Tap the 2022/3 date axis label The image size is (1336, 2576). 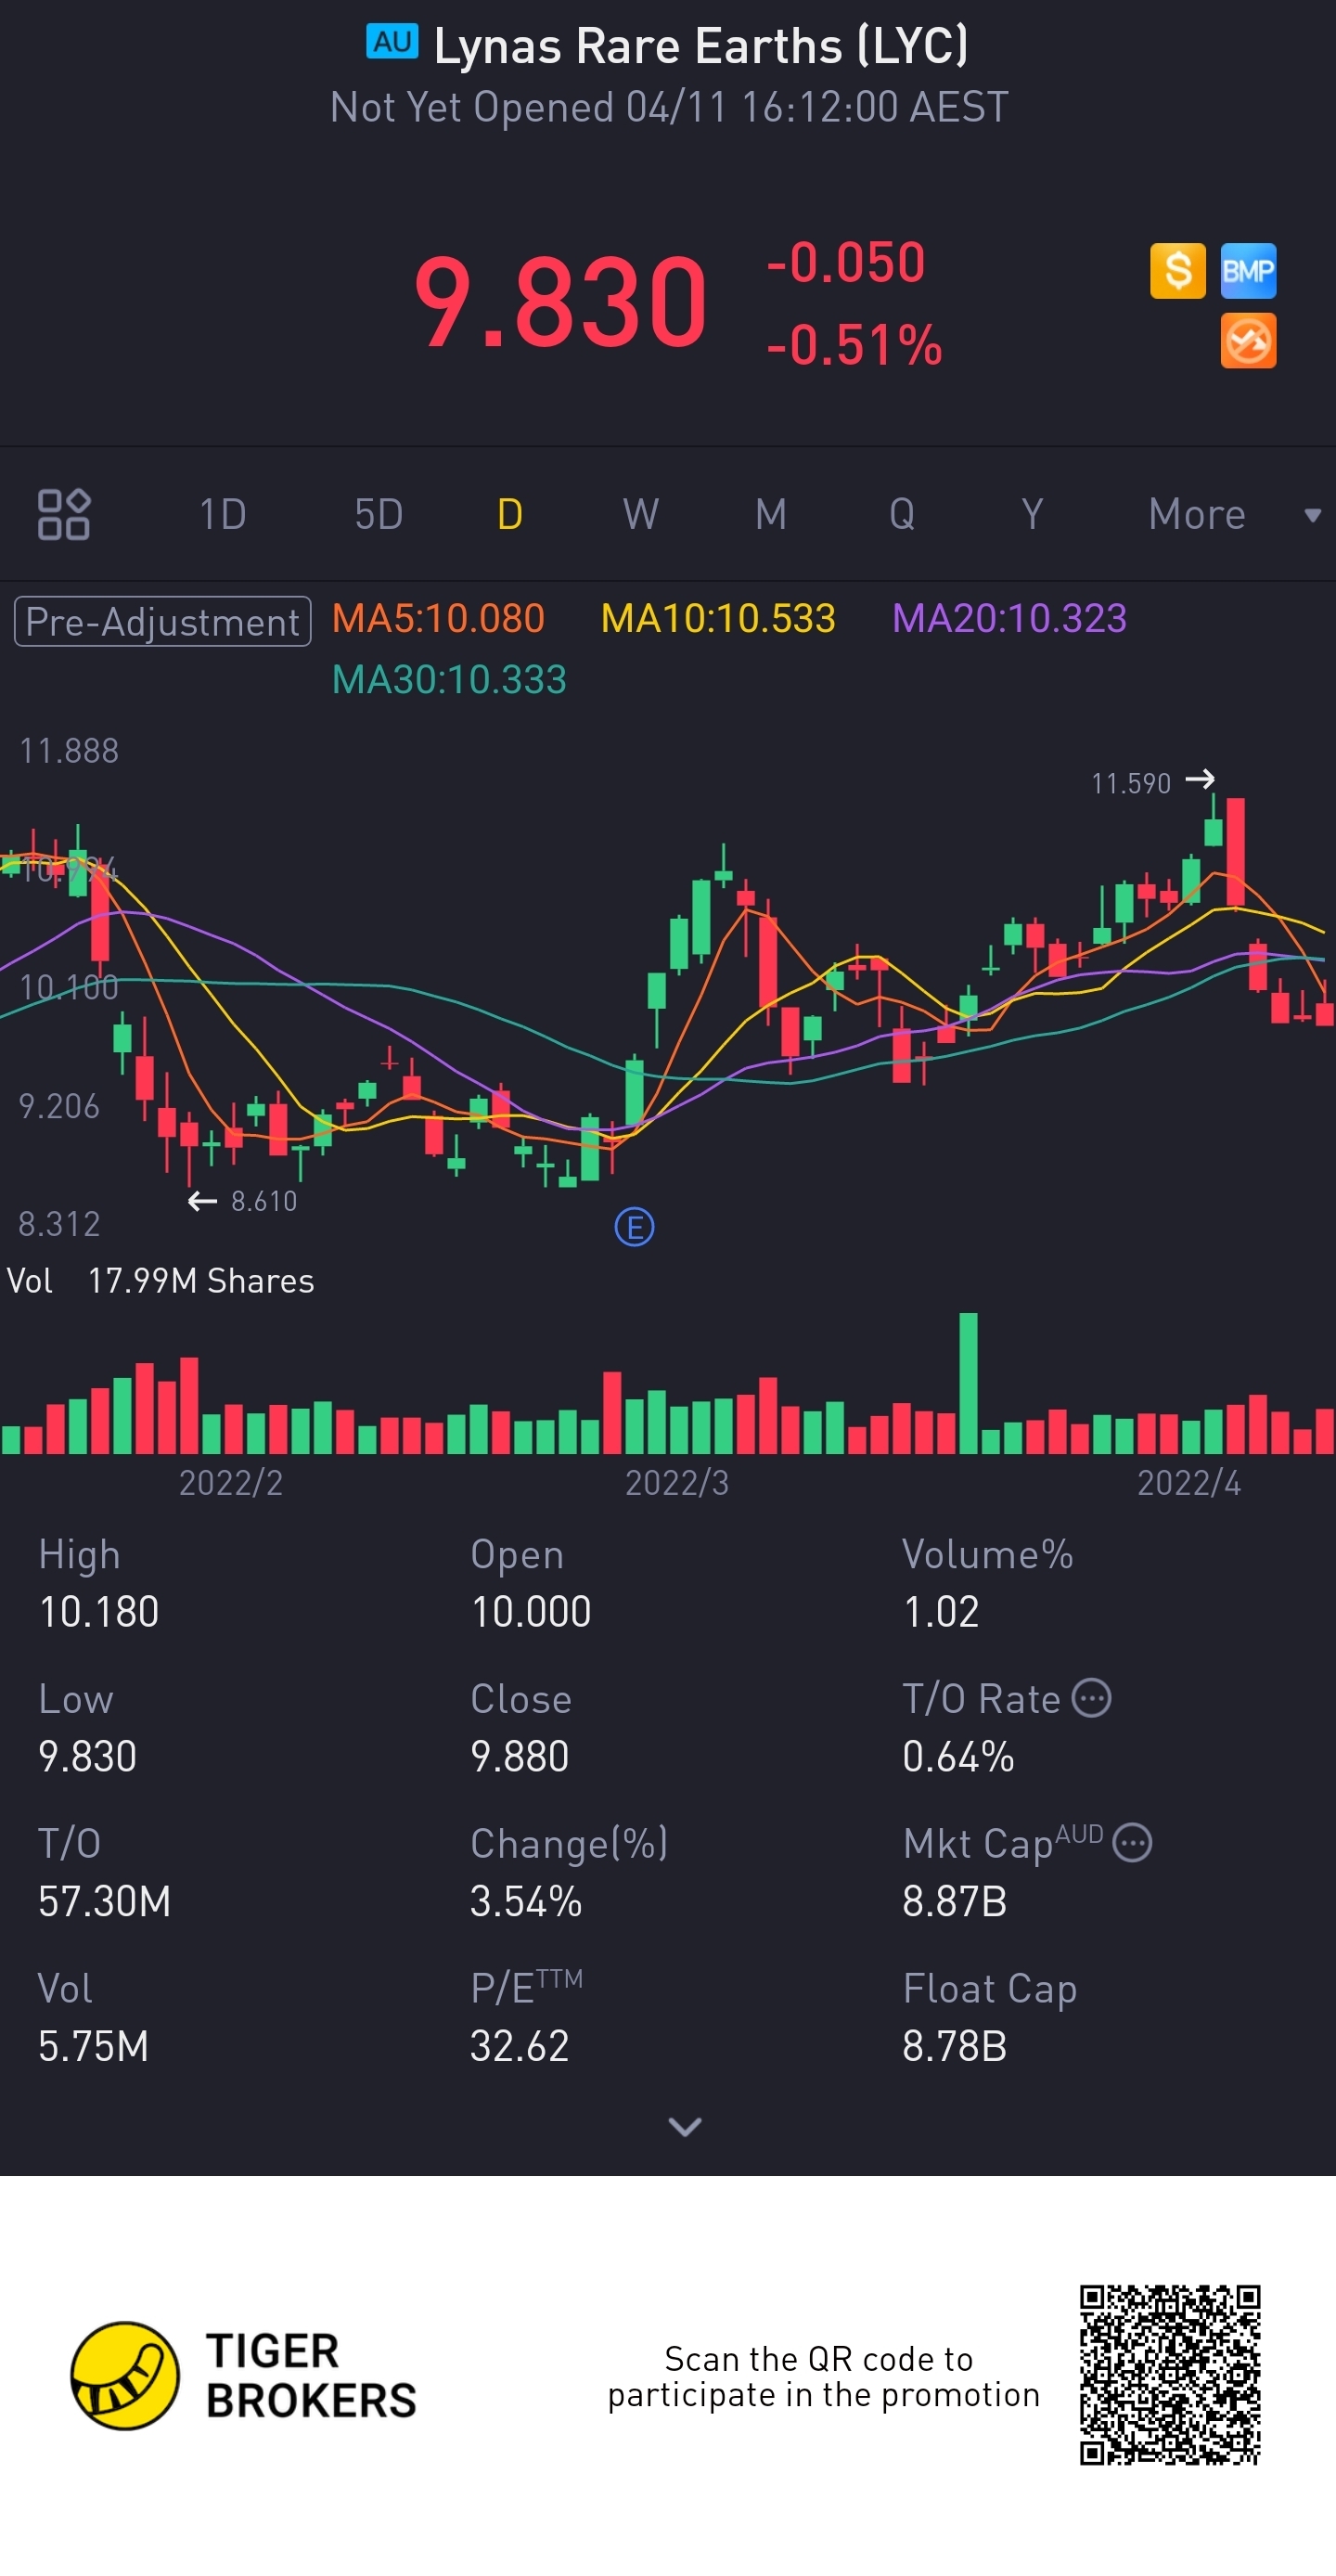[x=677, y=1482]
